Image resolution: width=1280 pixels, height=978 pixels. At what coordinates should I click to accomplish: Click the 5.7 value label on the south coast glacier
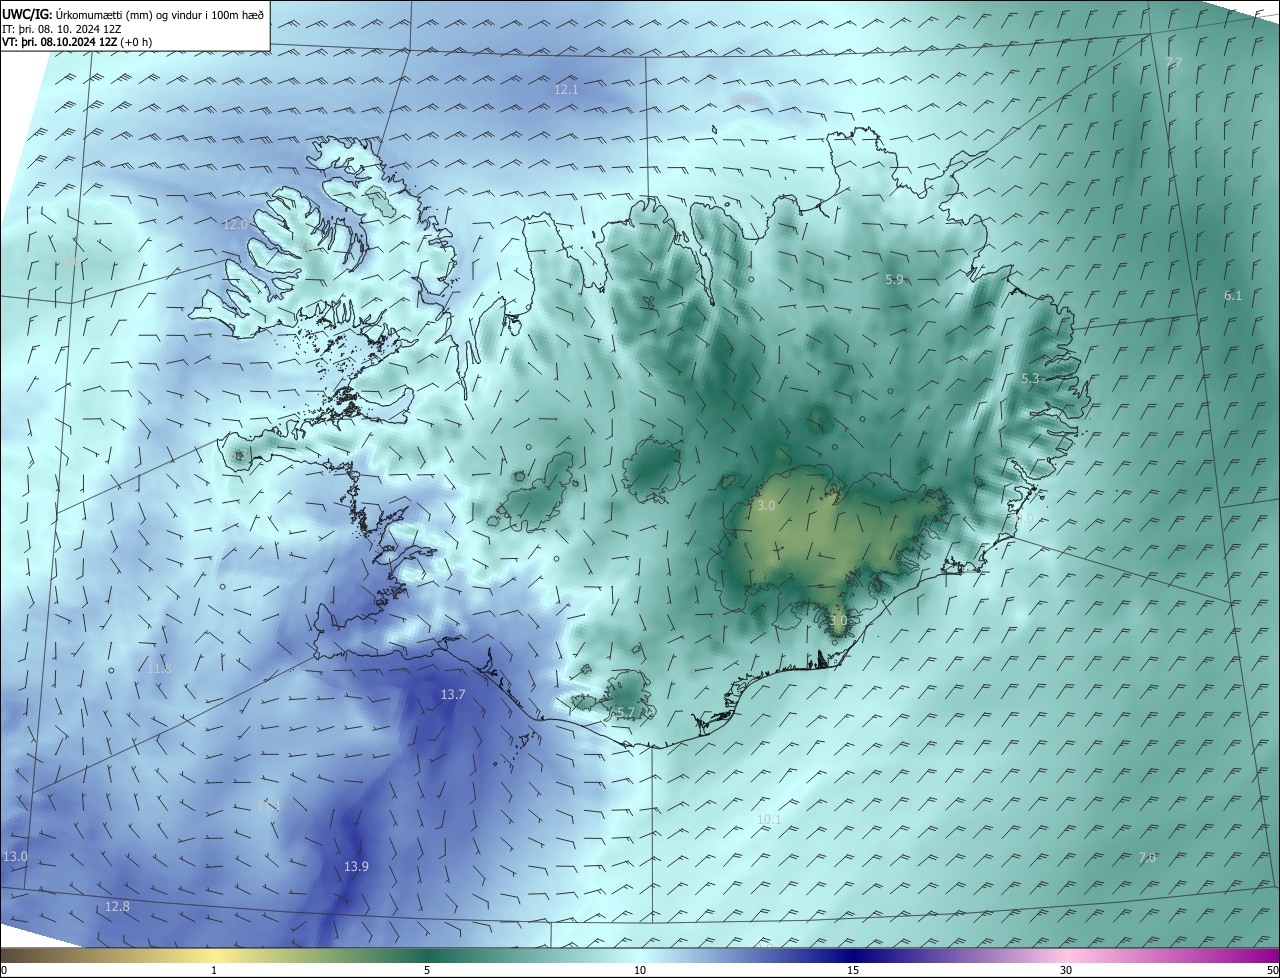[625, 713]
